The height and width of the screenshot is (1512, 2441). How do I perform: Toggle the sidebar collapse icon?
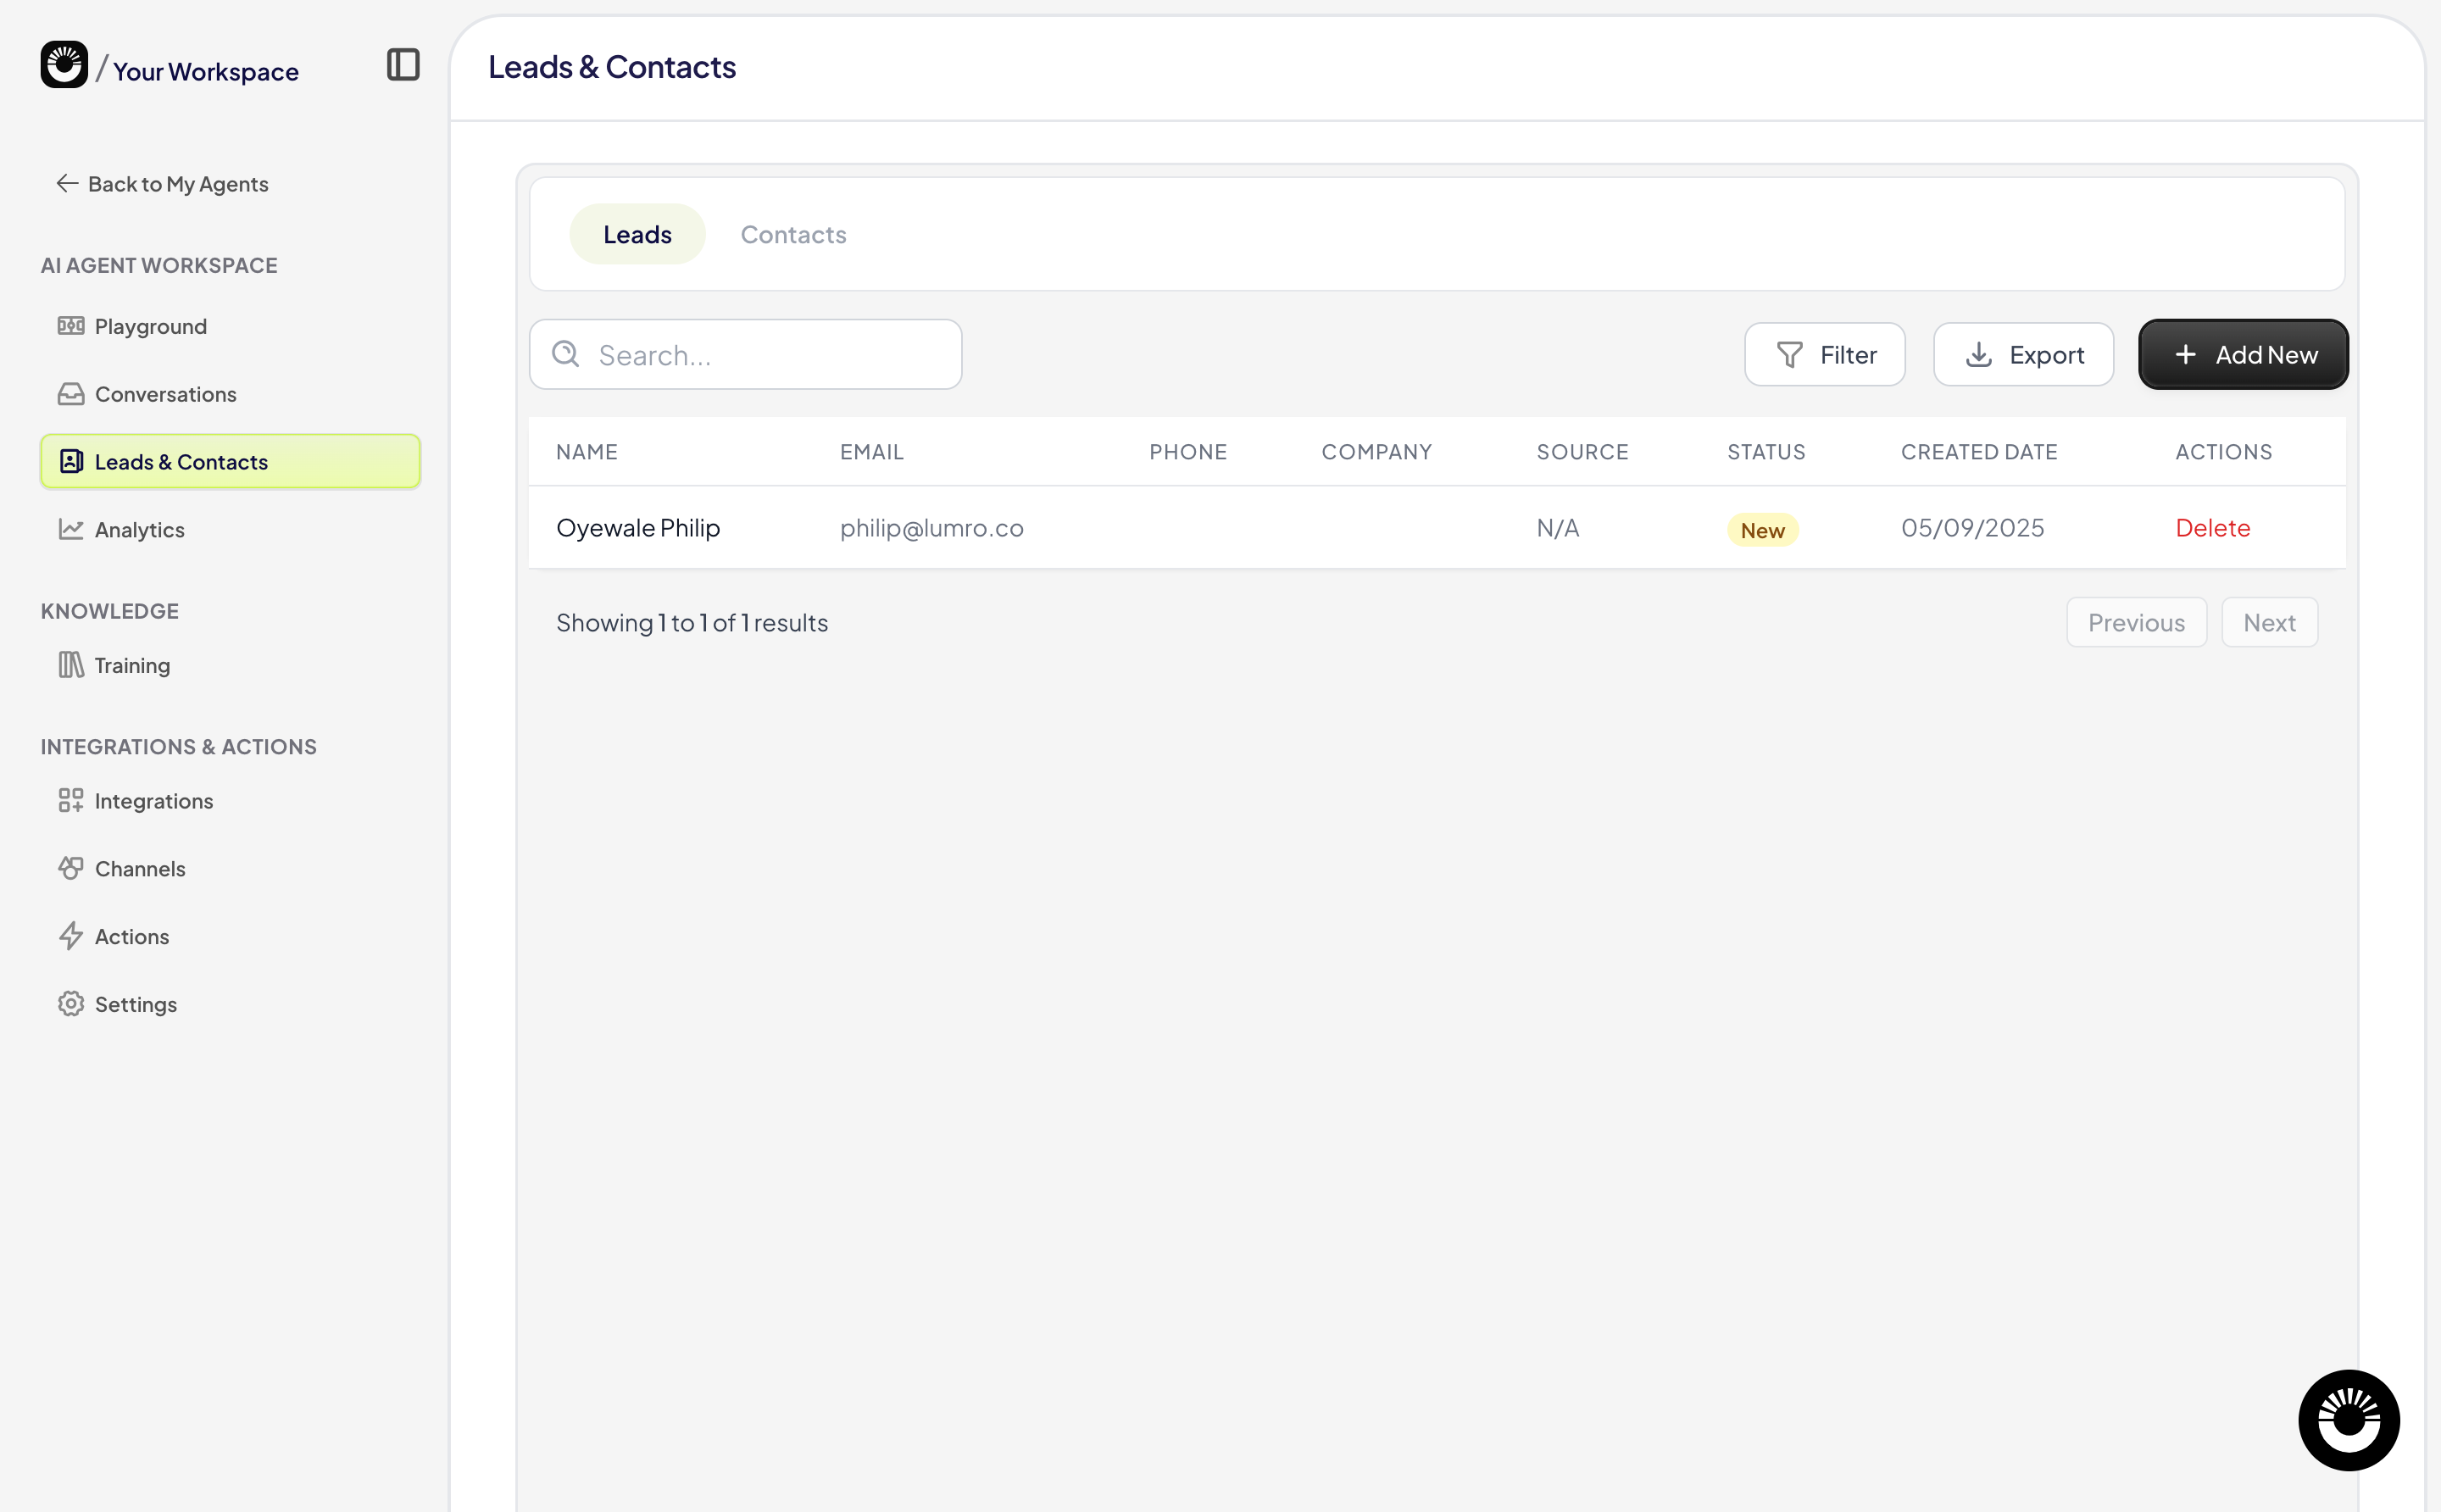pyautogui.click(x=403, y=65)
